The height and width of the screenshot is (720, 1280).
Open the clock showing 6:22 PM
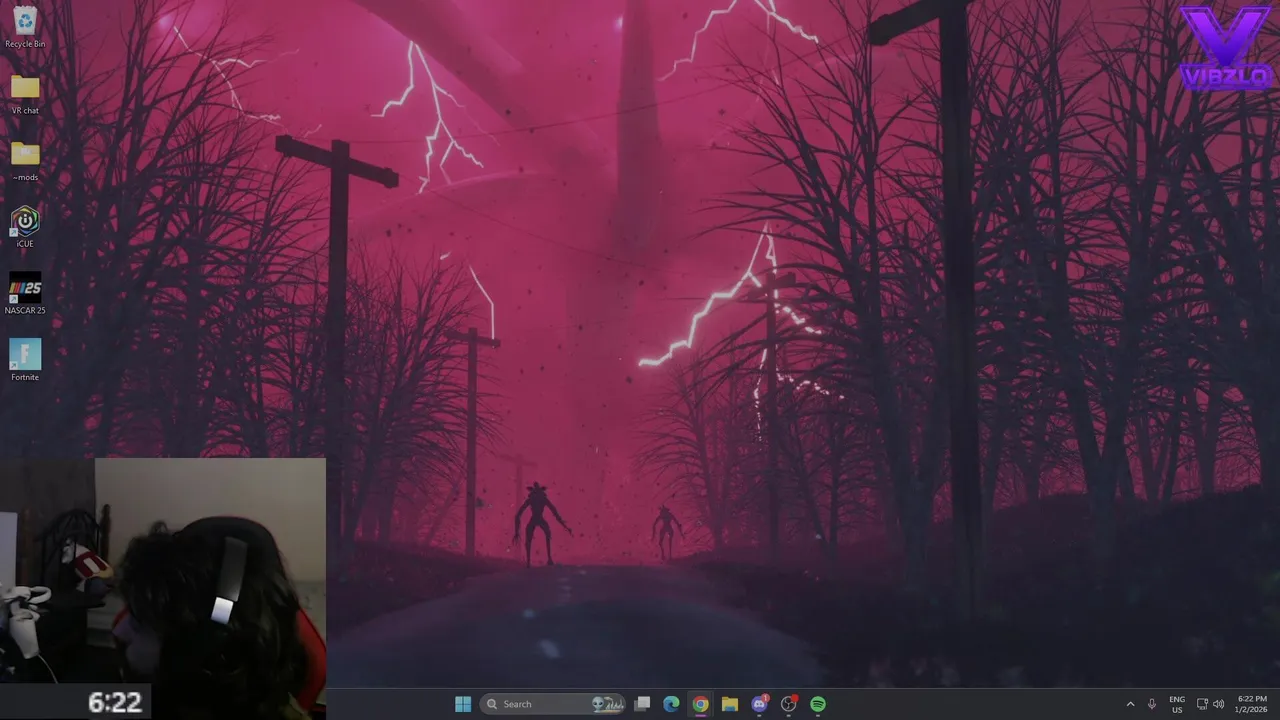pyautogui.click(x=1252, y=704)
